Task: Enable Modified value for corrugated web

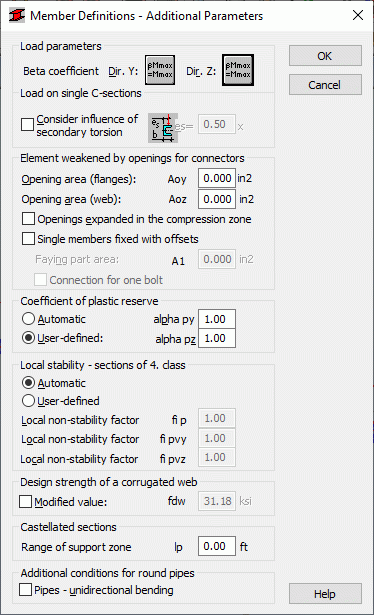Action: pyautogui.click(x=25, y=501)
